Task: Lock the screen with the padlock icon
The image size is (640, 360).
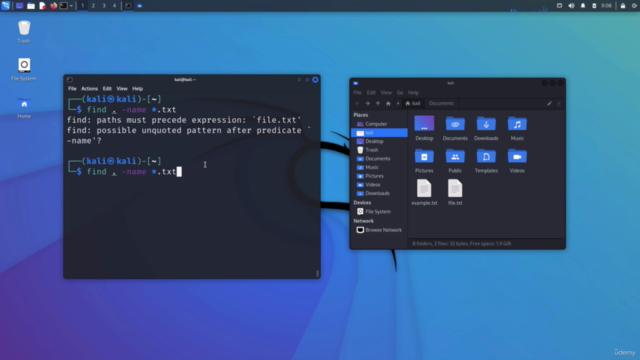Action: (x=623, y=6)
